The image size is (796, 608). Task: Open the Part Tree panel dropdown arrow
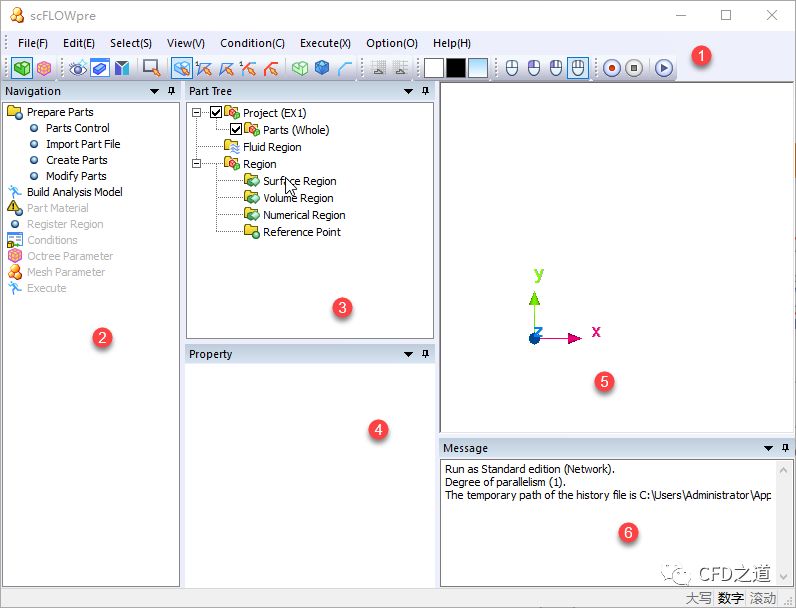pos(408,91)
